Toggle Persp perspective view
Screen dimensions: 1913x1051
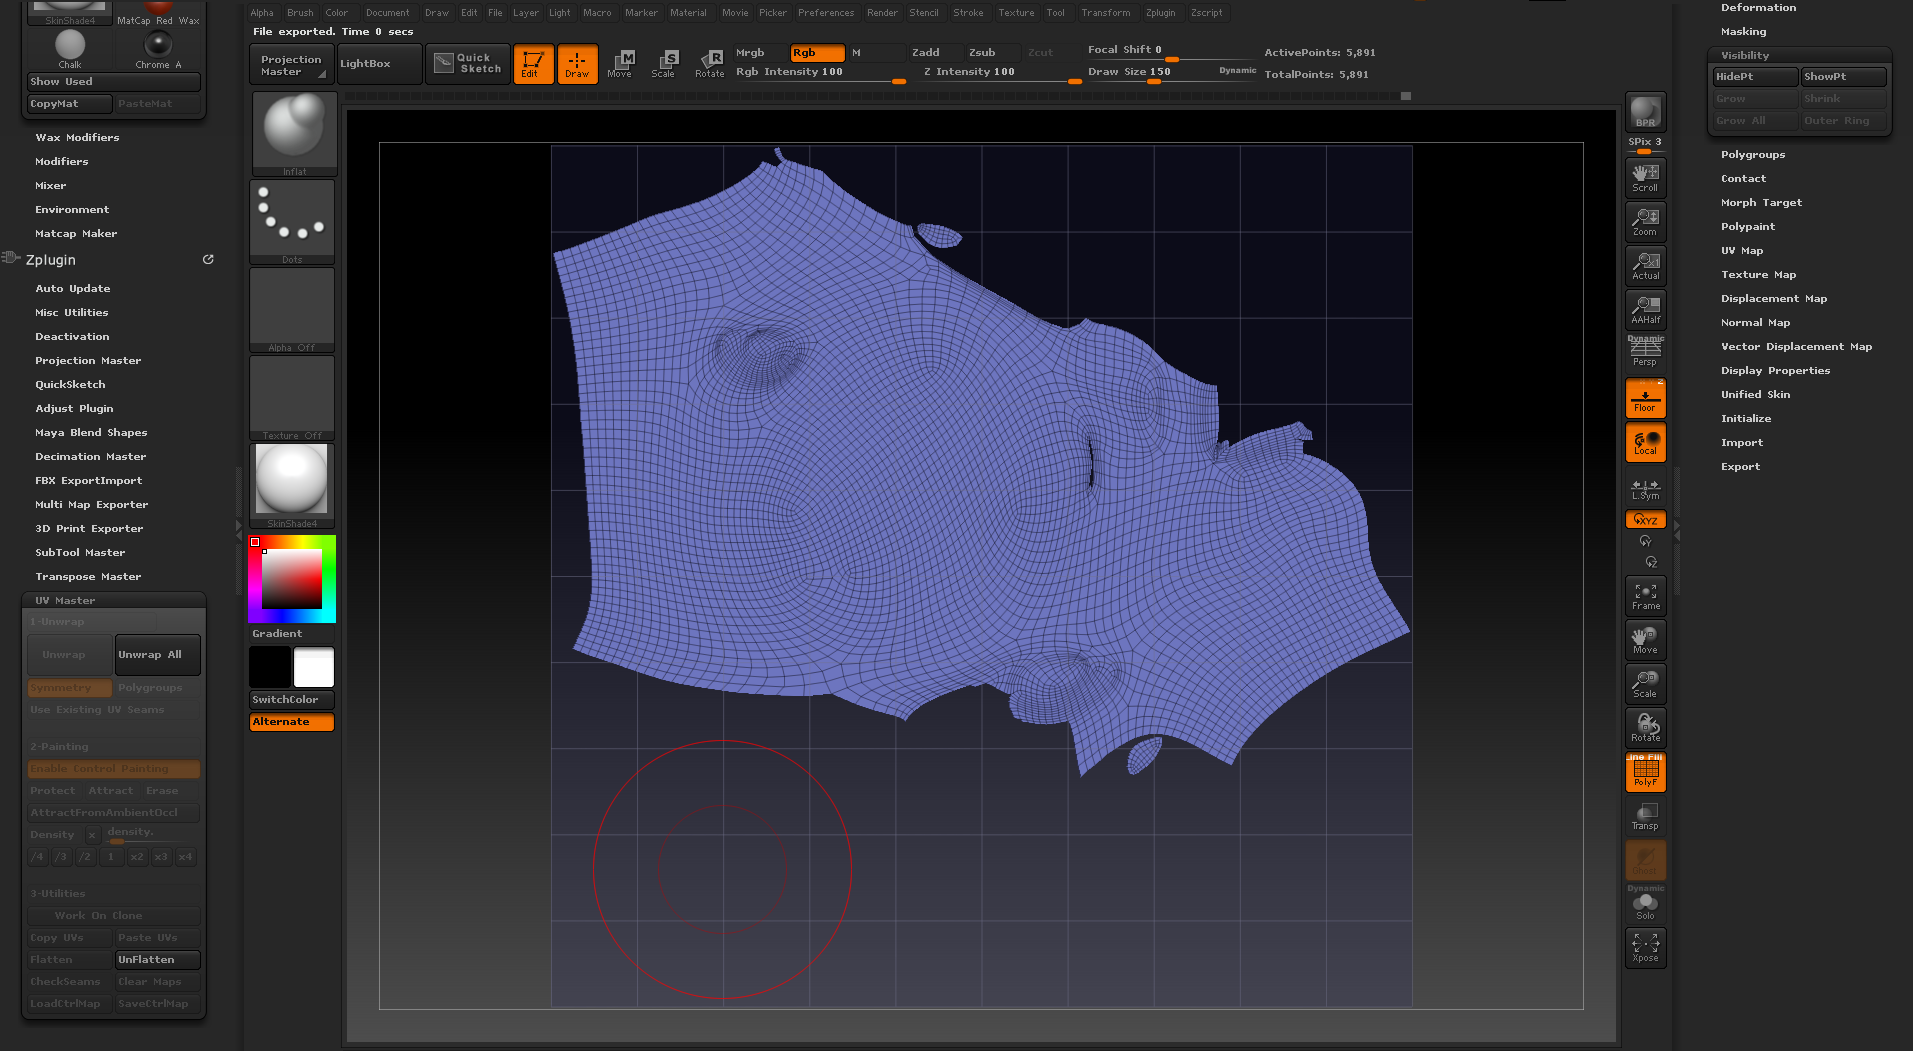1645,352
